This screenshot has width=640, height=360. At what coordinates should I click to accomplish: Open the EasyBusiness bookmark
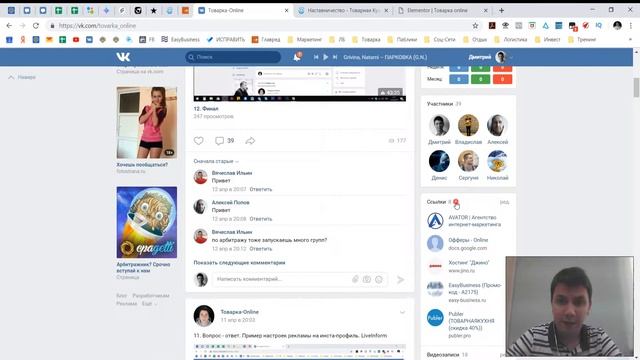[x=180, y=40]
